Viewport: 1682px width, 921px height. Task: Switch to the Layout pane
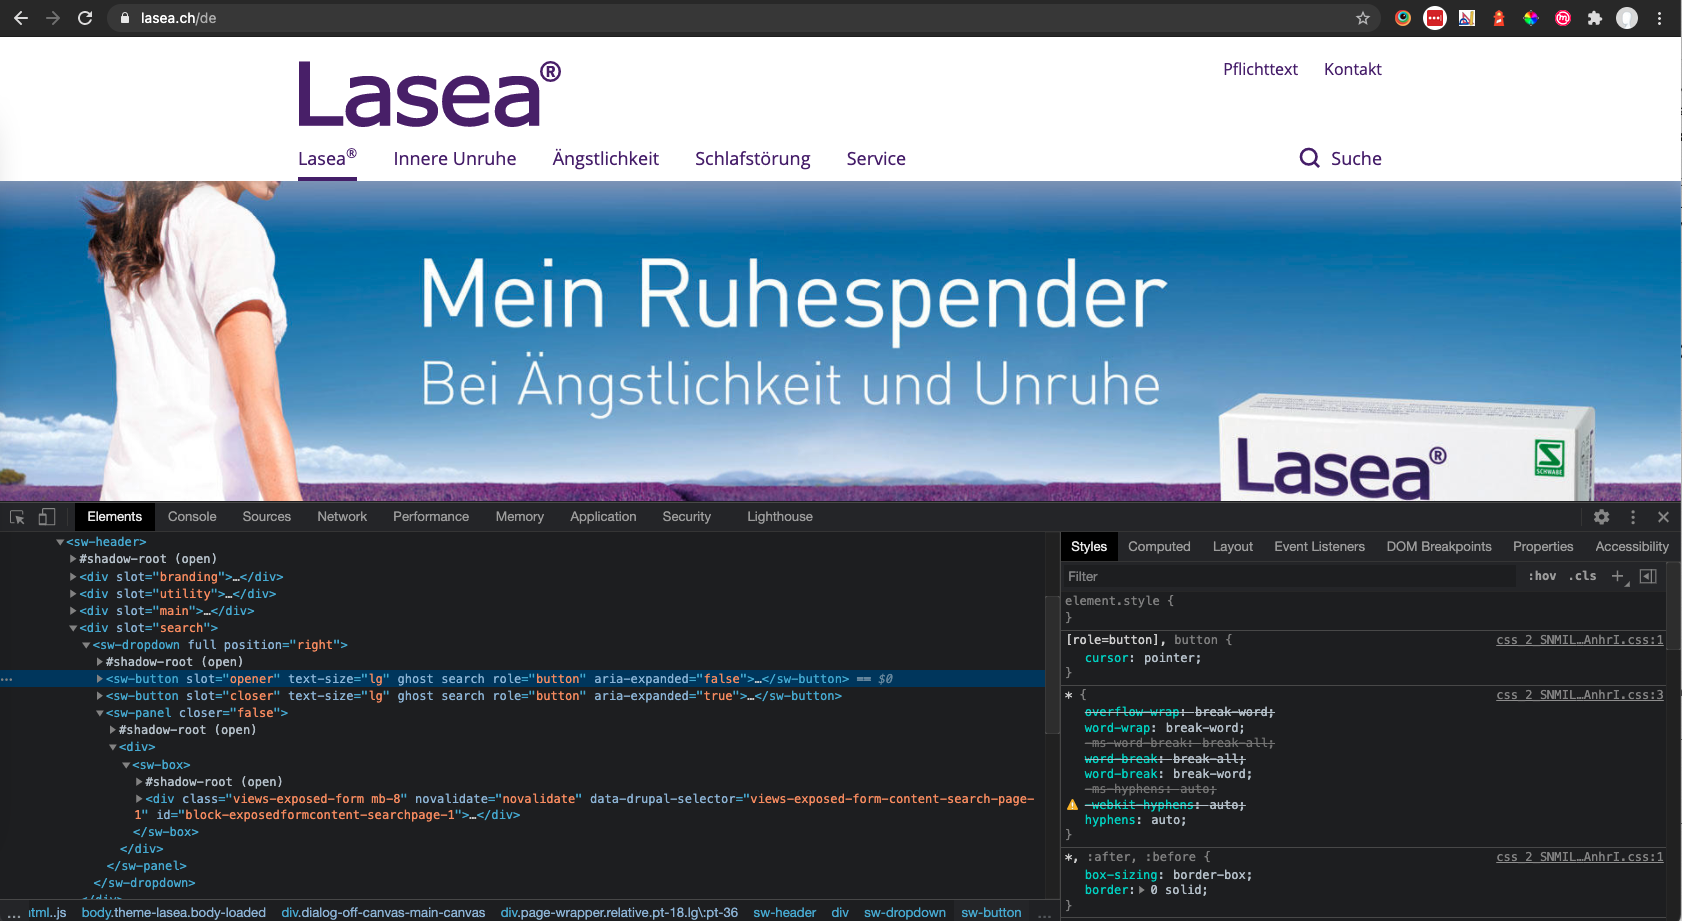point(1232,547)
